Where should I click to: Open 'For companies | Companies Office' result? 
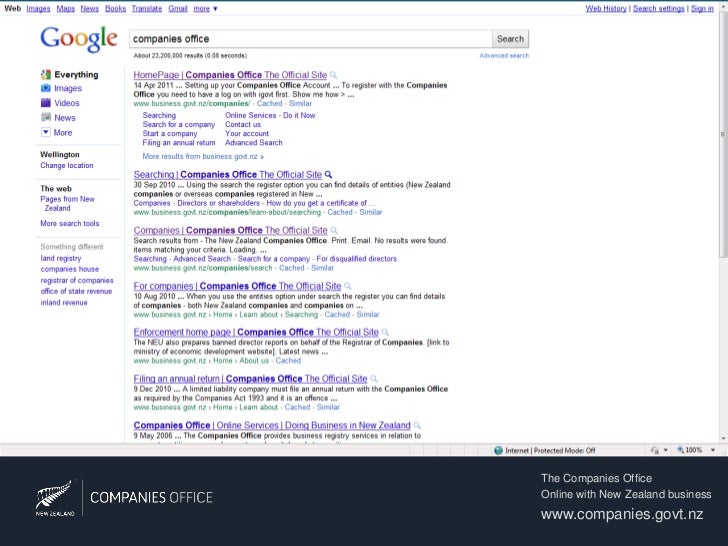[237, 286]
